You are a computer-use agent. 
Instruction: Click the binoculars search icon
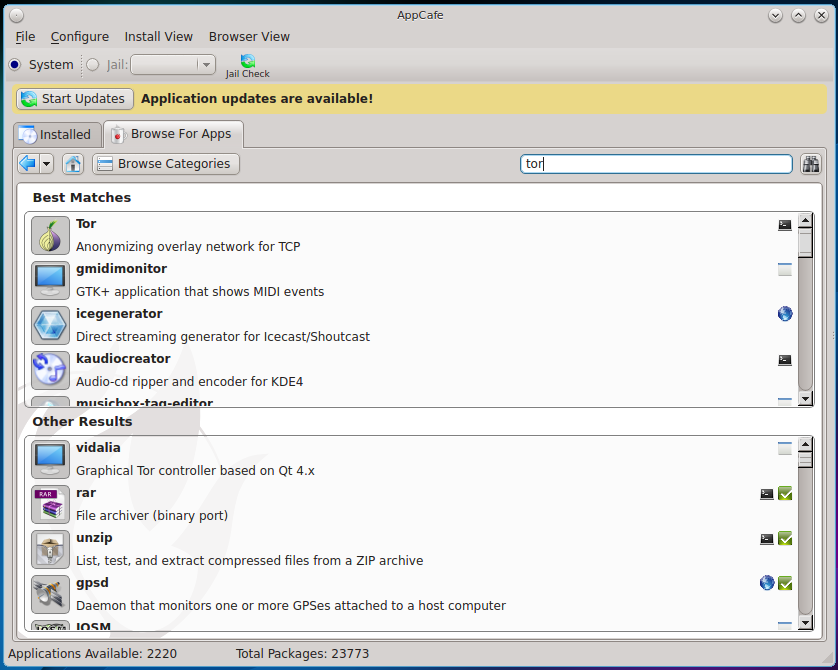click(811, 163)
